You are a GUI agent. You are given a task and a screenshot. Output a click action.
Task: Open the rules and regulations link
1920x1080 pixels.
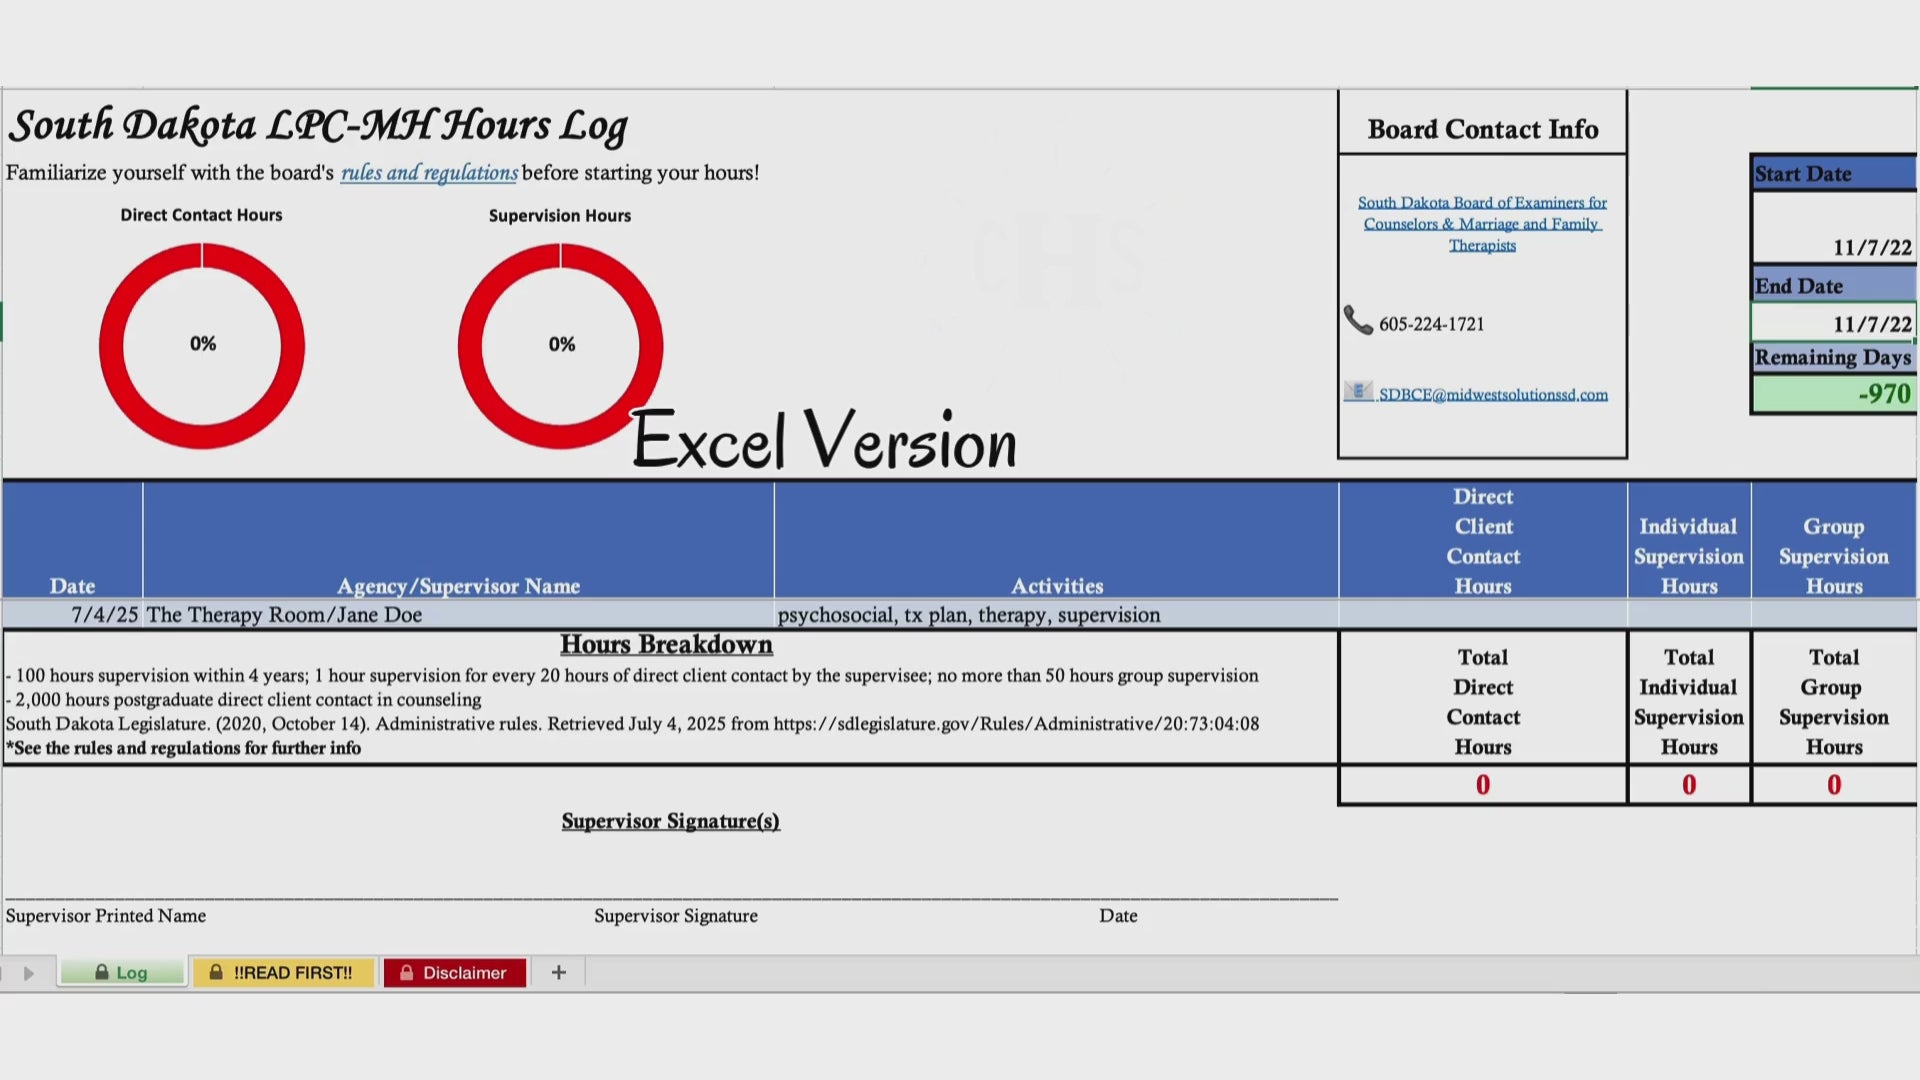click(429, 173)
